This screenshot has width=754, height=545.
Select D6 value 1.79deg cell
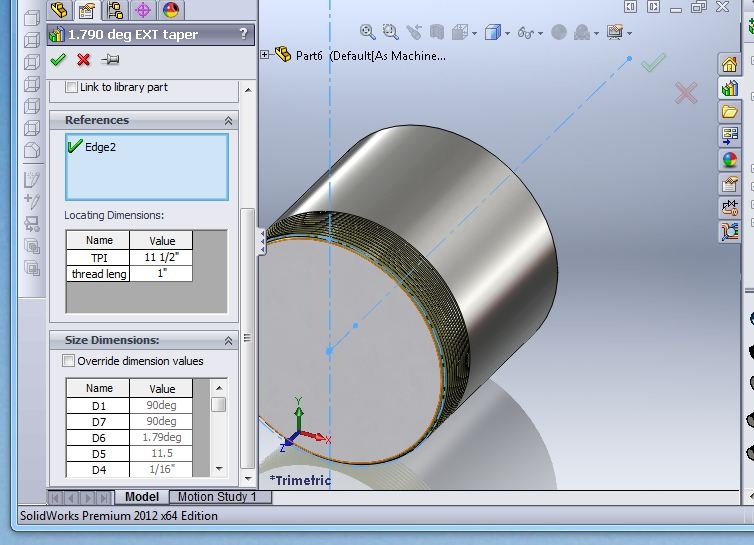(161, 437)
